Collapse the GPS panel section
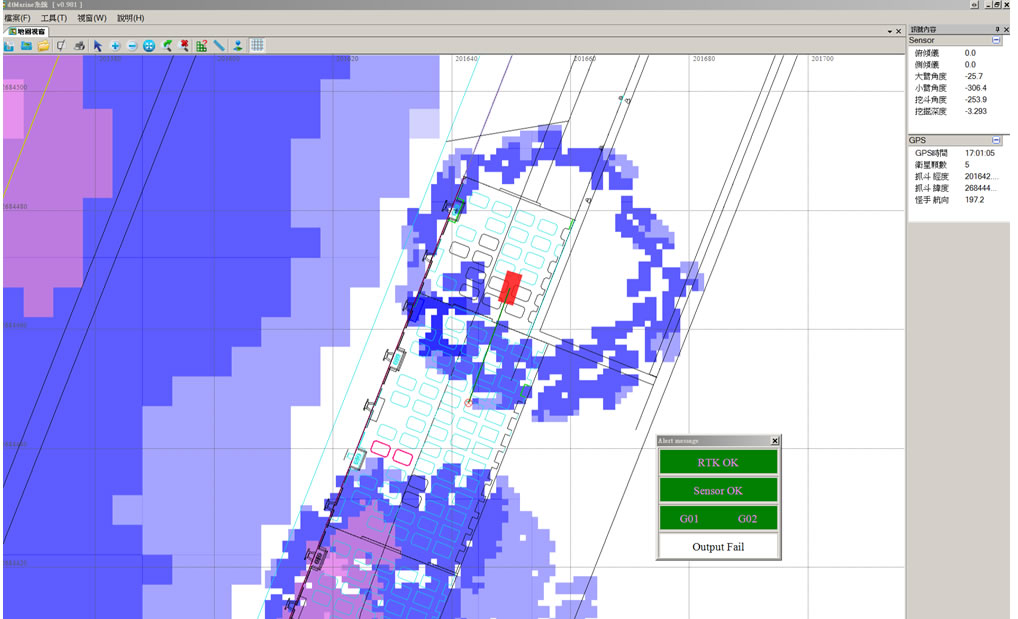Screen dimensions: 1018x619 click(996, 140)
